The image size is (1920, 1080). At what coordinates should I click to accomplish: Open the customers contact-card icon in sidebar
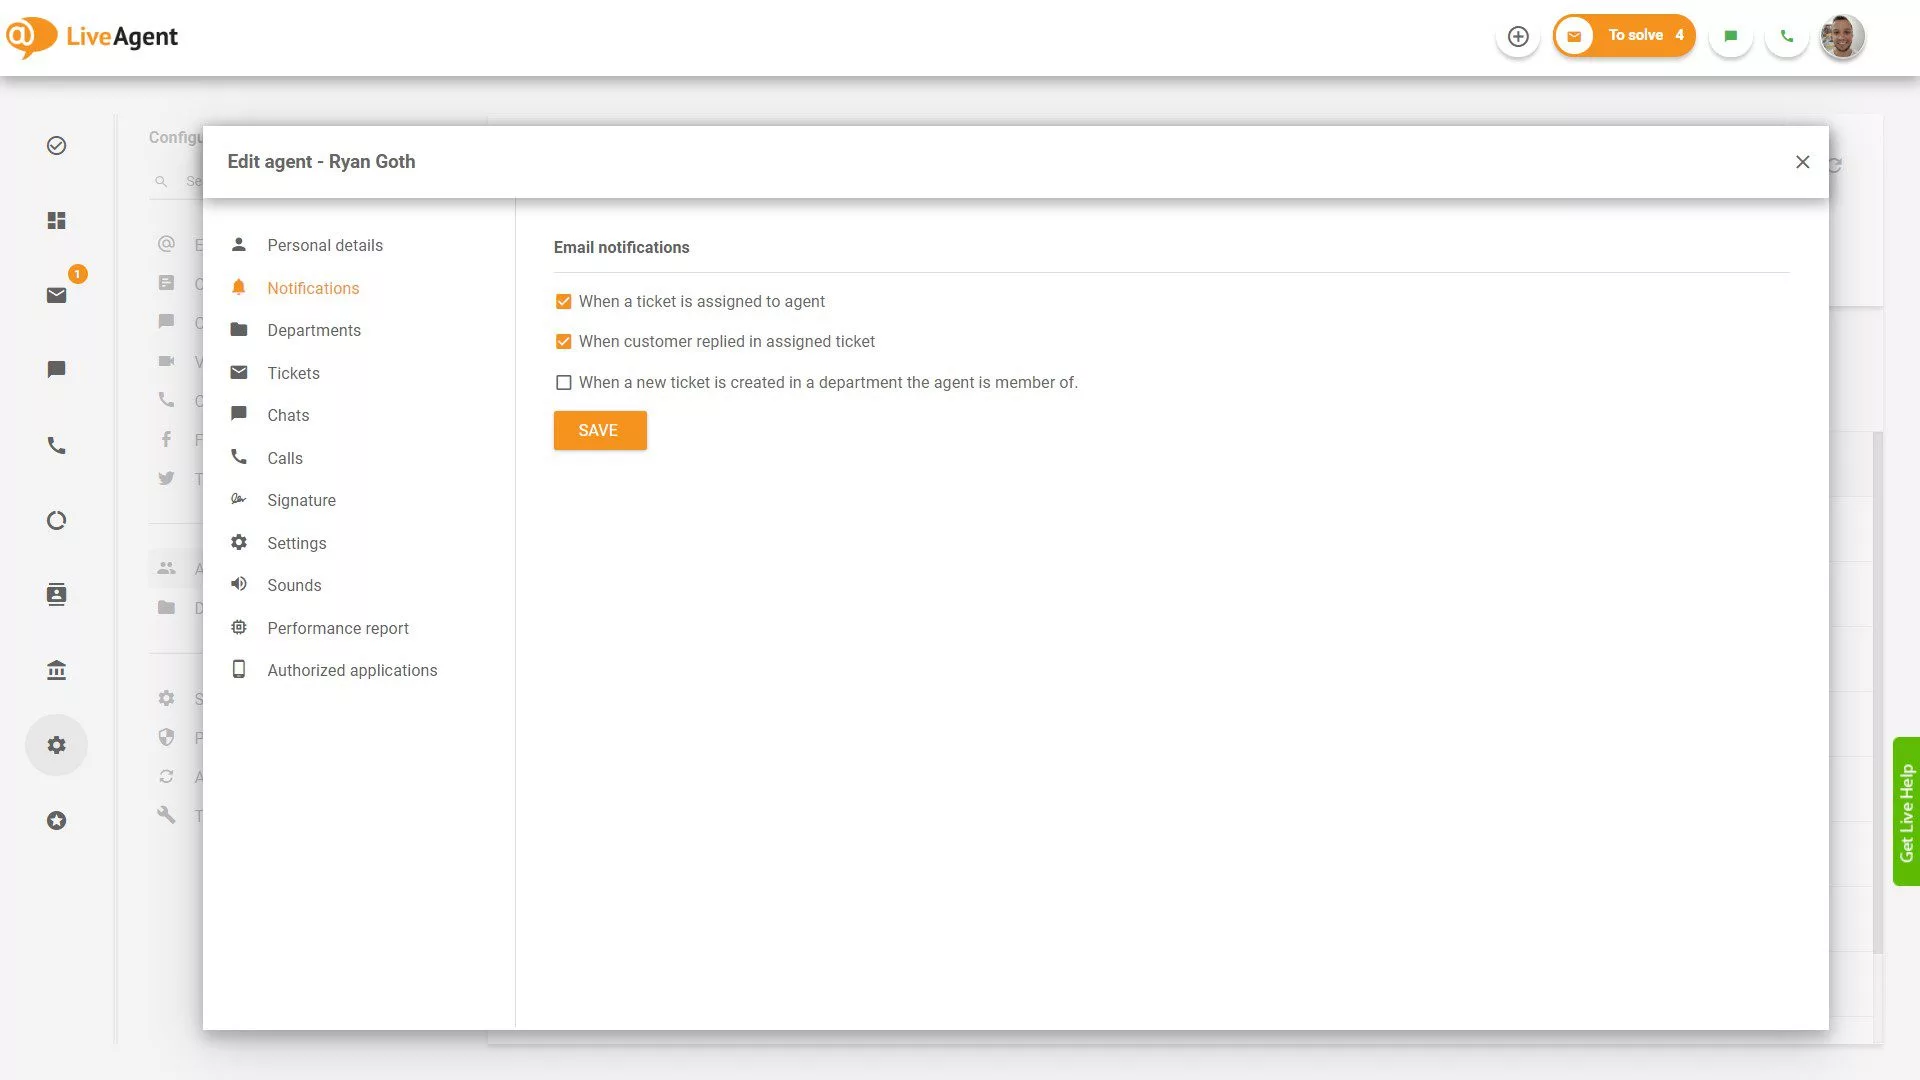tap(56, 594)
